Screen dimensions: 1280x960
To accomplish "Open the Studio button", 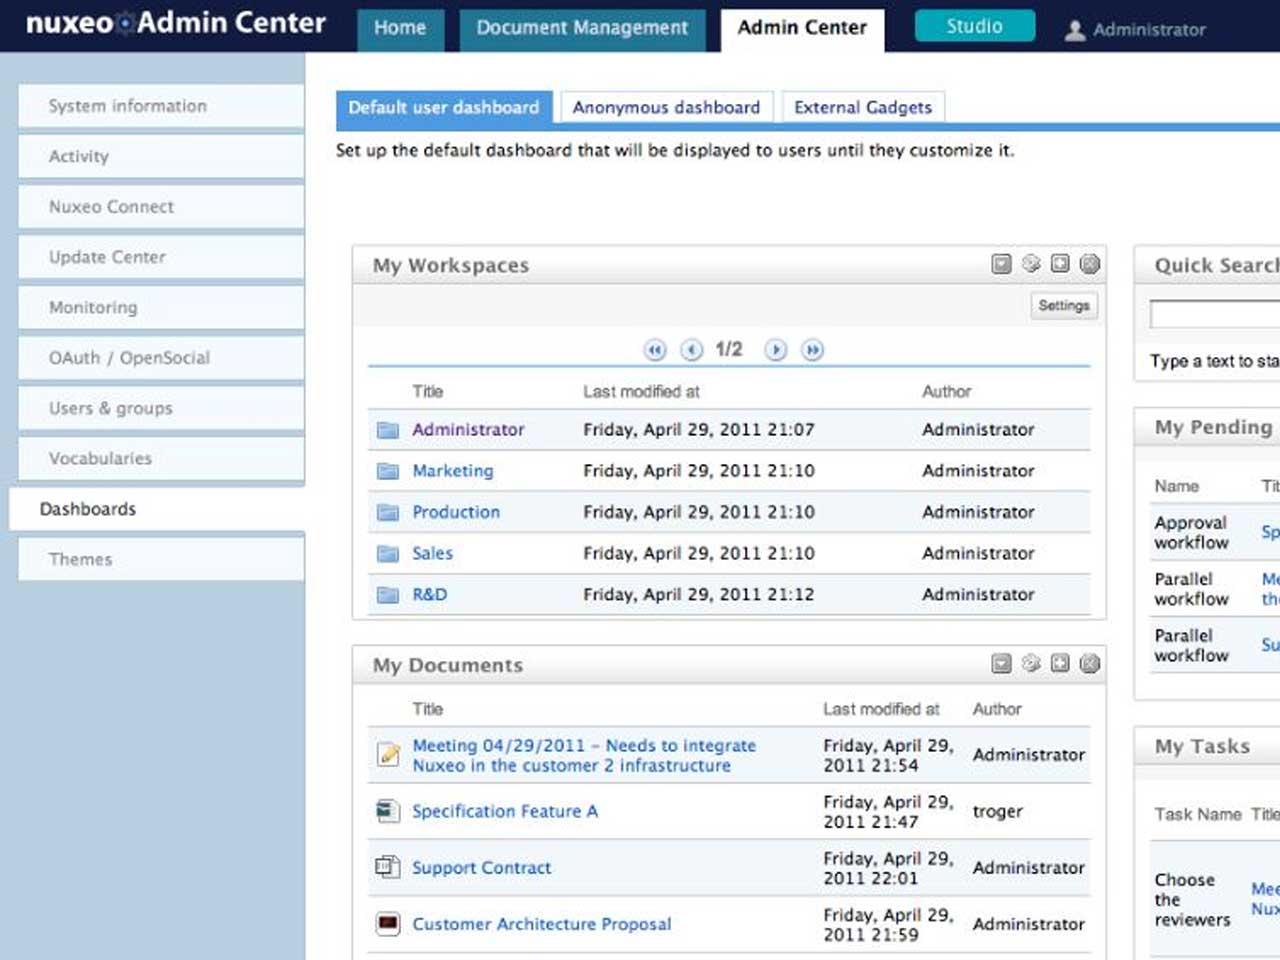I will pos(975,26).
